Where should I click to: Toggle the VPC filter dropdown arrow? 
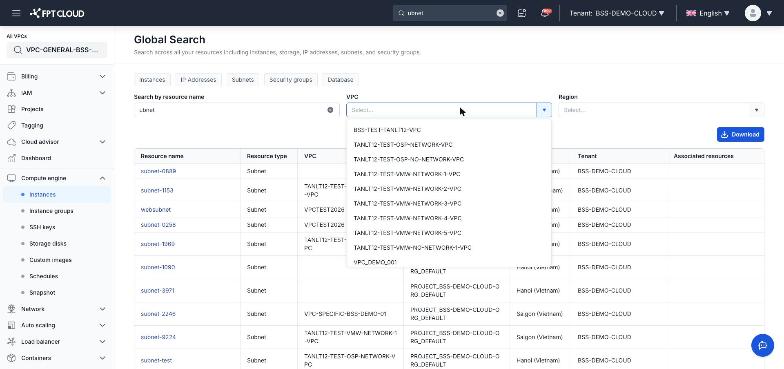point(544,110)
